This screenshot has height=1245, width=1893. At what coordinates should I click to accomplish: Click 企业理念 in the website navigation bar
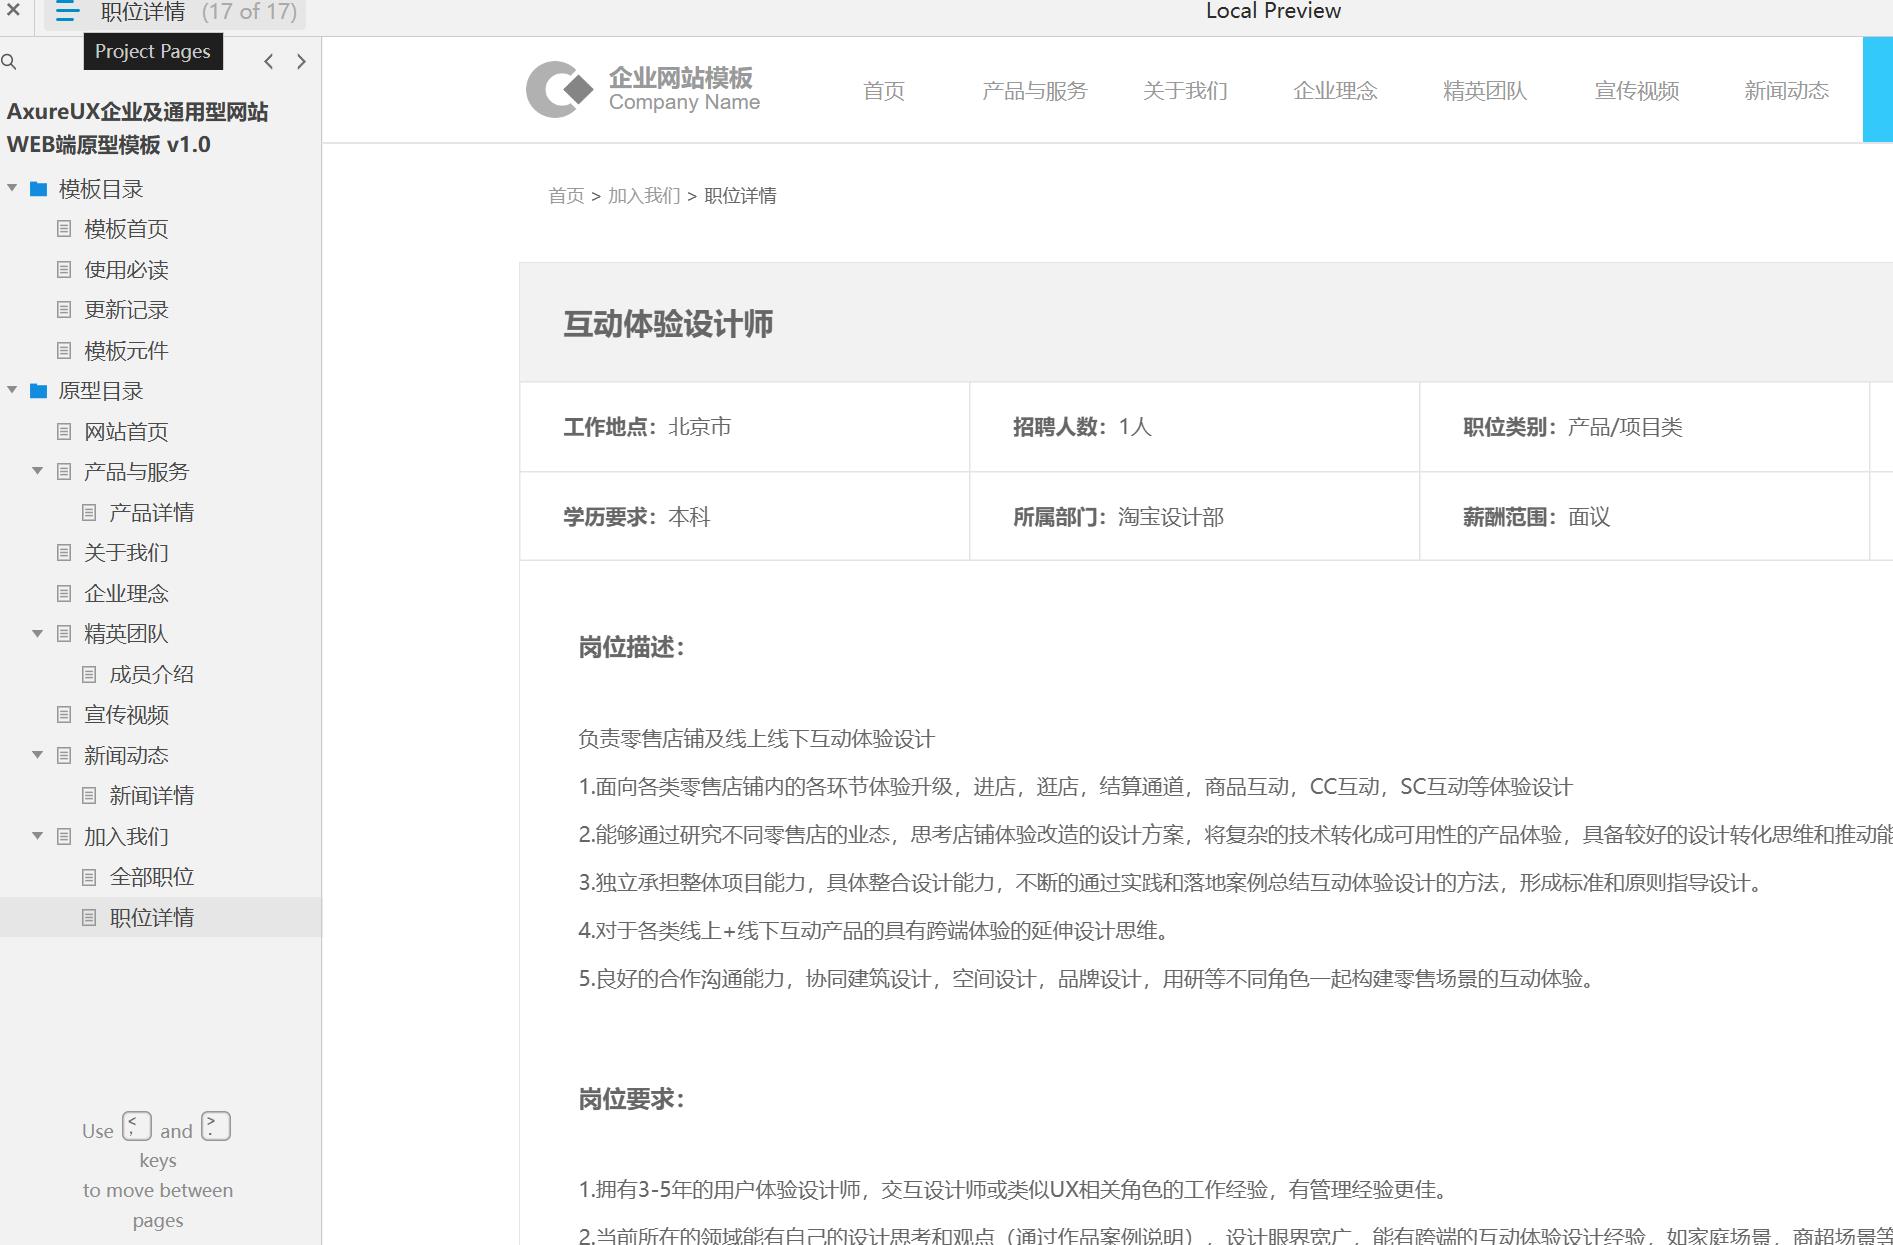point(1335,91)
